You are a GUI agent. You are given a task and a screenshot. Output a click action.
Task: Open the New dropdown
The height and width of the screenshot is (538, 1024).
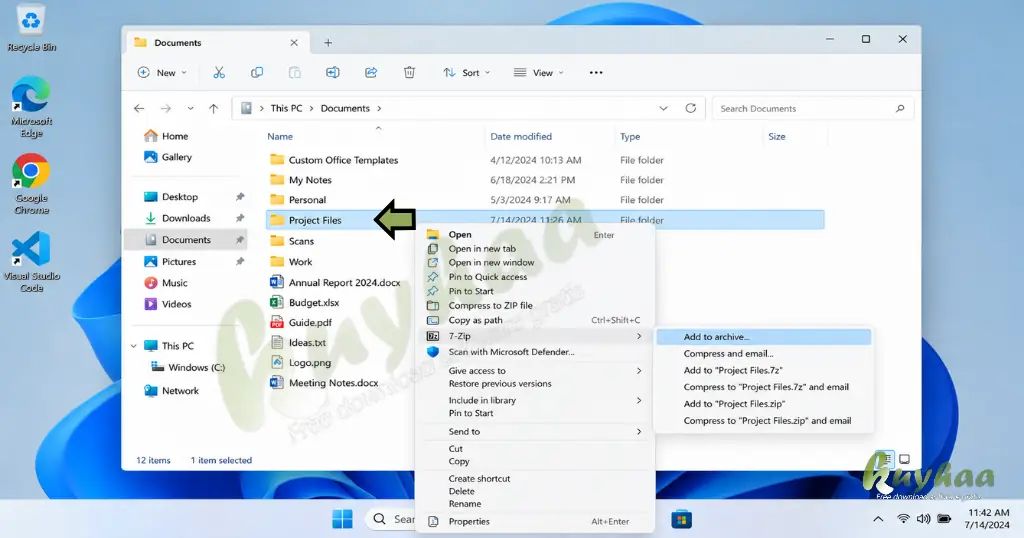pos(162,72)
